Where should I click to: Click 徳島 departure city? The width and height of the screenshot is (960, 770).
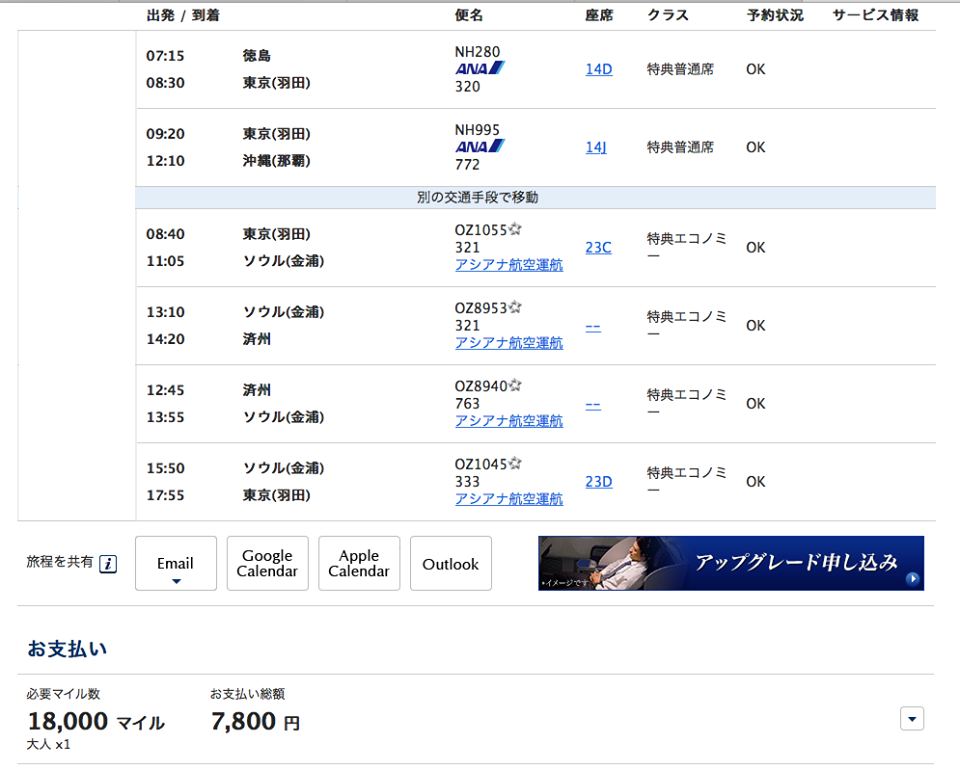257,56
